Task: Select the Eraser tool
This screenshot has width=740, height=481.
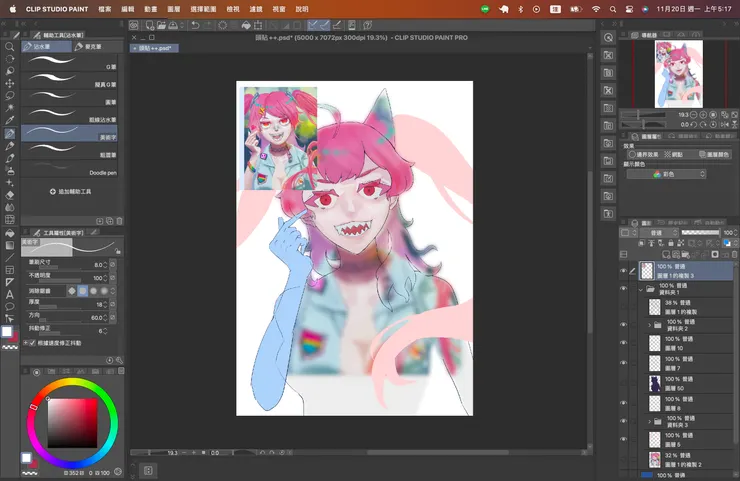Action: 9,195
